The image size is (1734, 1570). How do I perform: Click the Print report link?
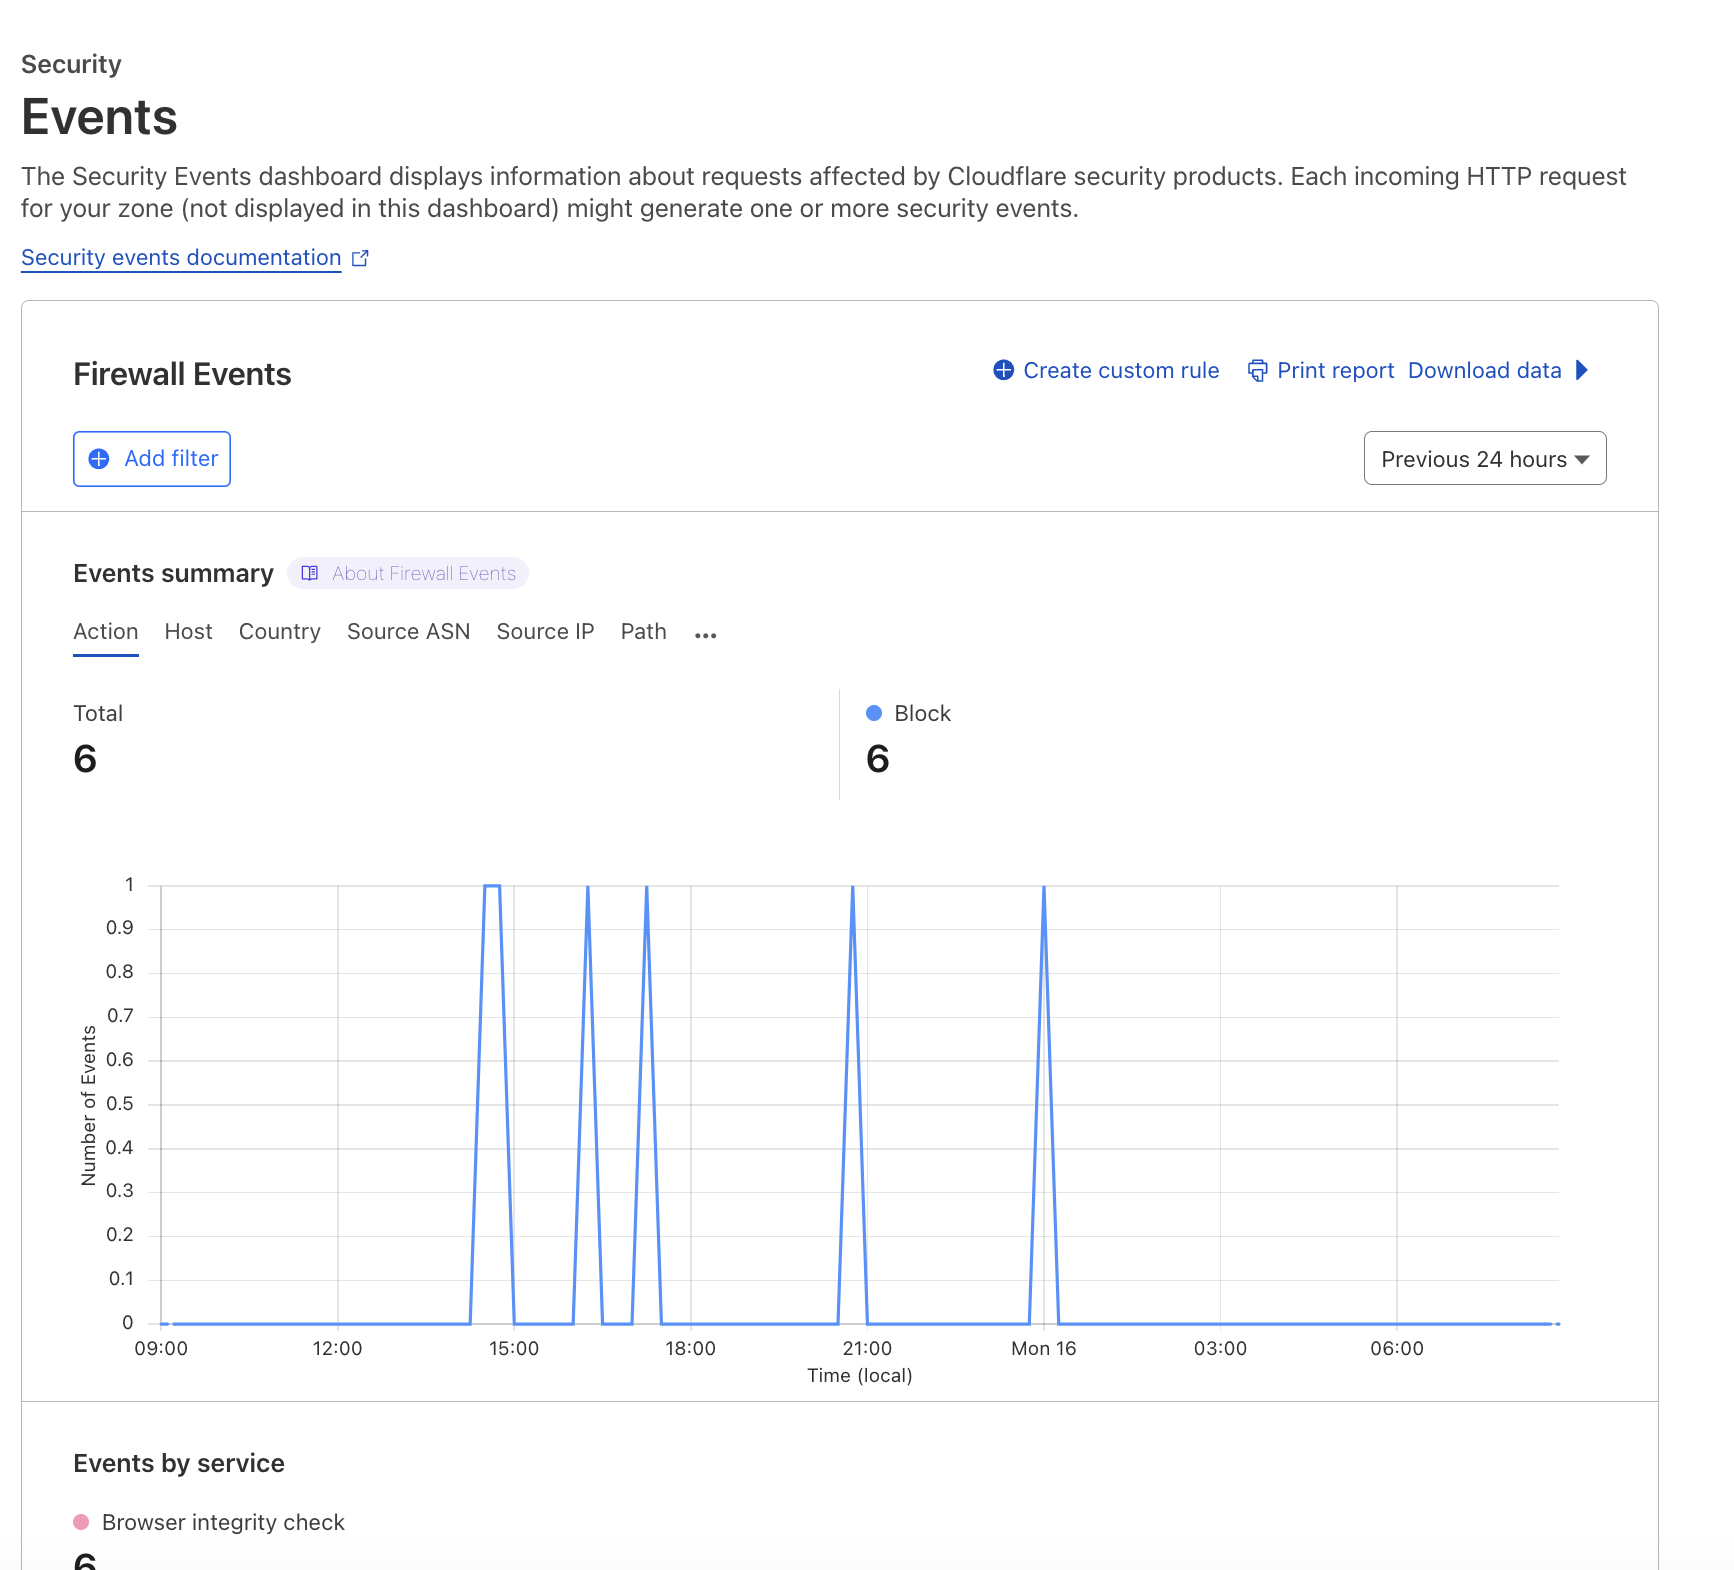point(1335,370)
